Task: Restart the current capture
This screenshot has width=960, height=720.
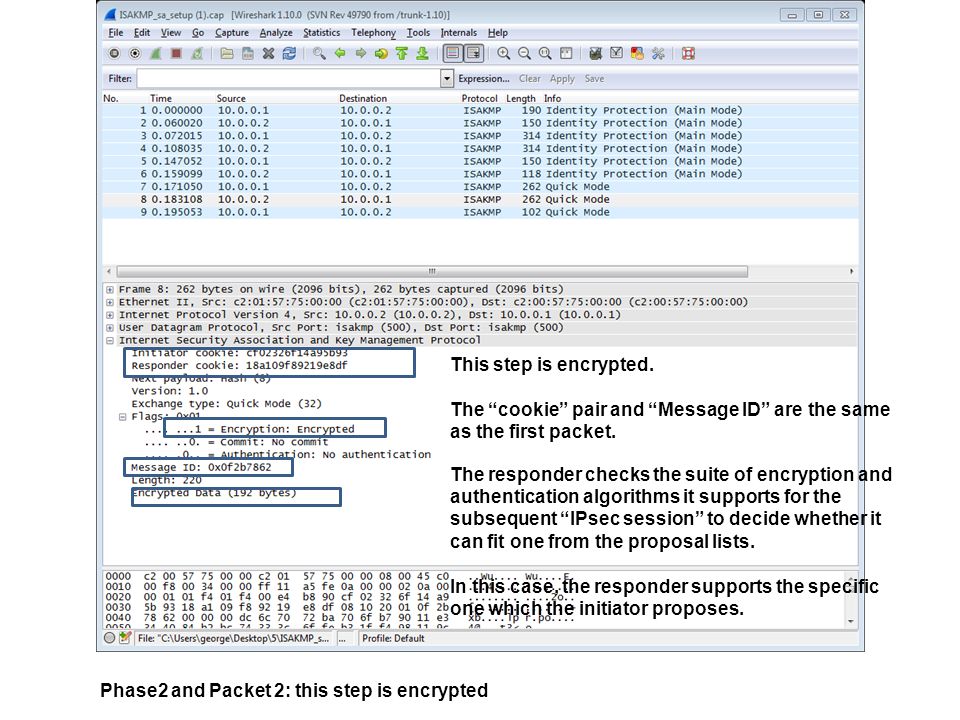Action: pyautogui.click(x=197, y=54)
